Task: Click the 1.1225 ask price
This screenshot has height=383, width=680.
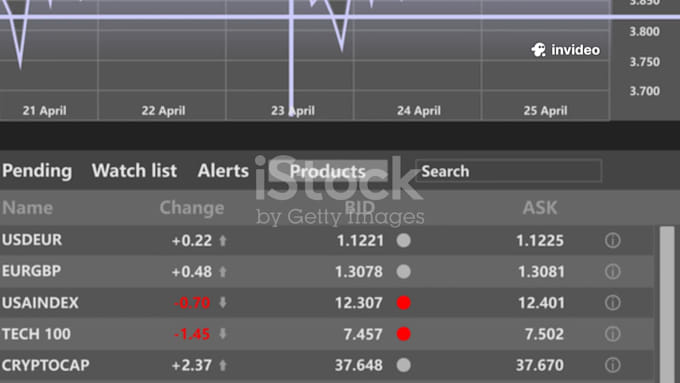Action: point(540,241)
